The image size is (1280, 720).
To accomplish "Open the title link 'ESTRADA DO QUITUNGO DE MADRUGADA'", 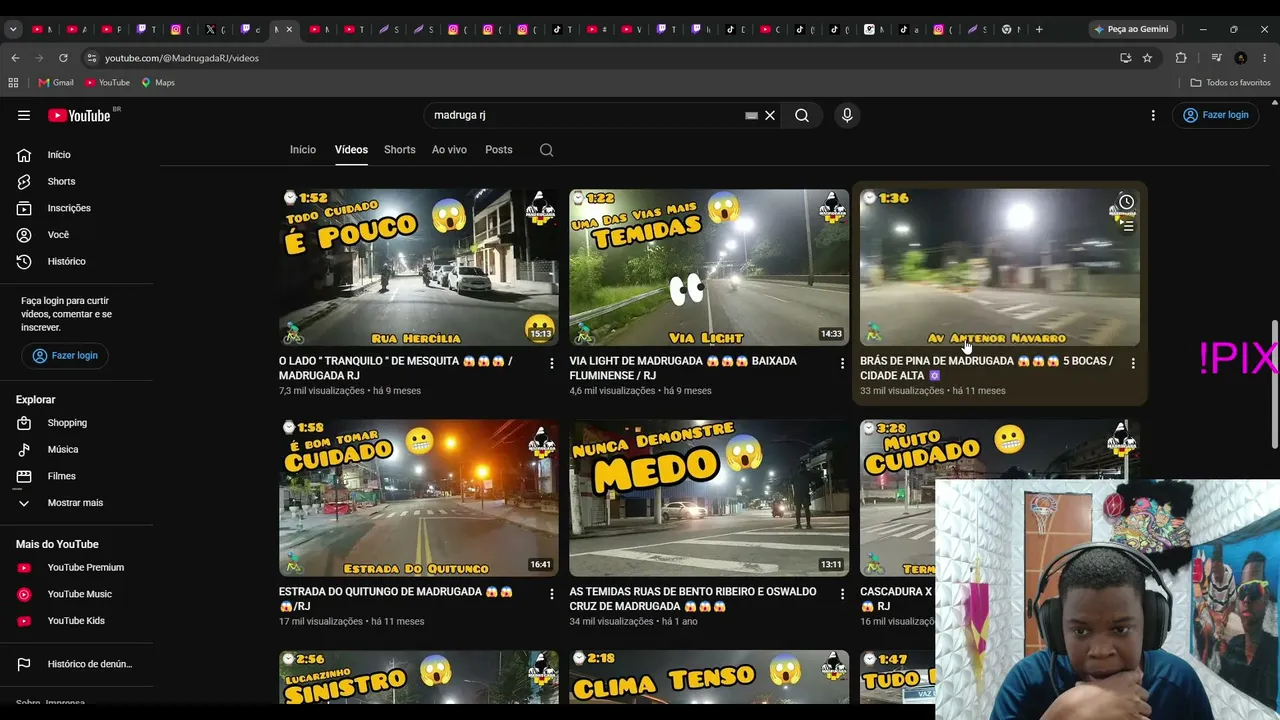I will point(398,599).
